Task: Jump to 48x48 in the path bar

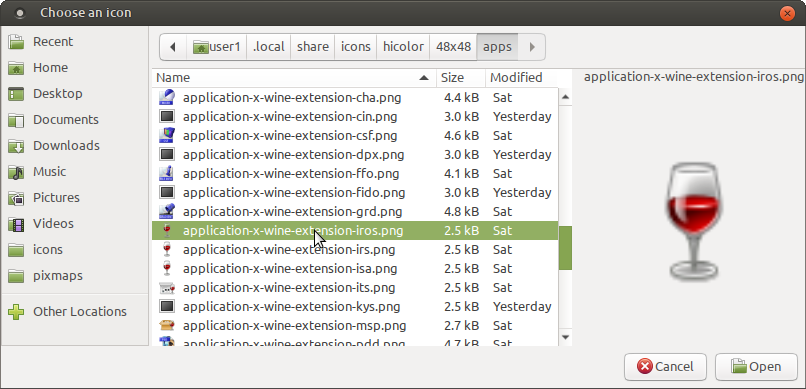Action: point(453,47)
